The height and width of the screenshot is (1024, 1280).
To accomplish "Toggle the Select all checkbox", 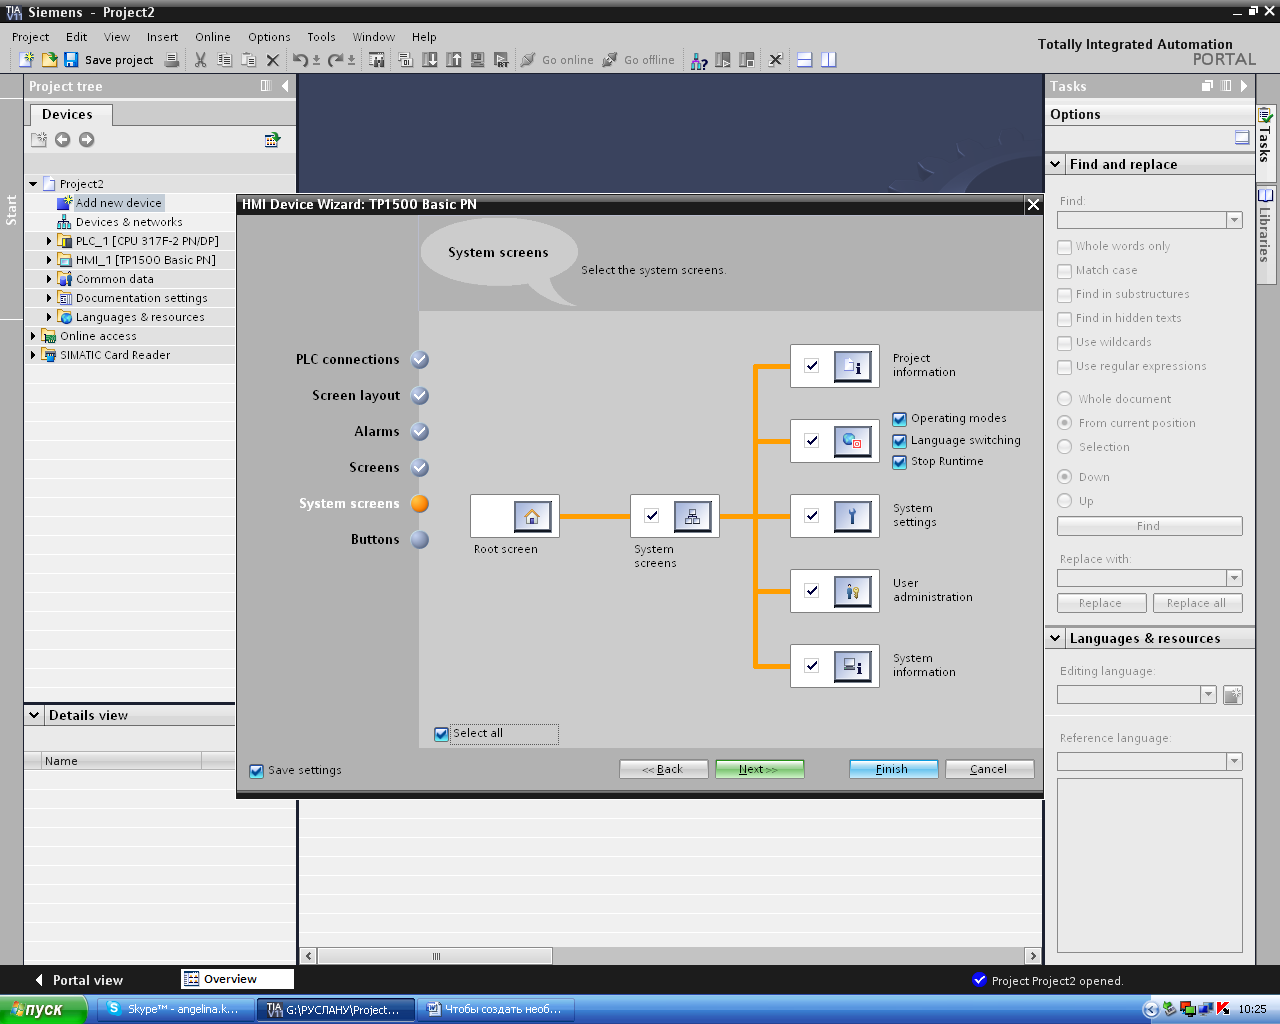I will click(x=442, y=734).
